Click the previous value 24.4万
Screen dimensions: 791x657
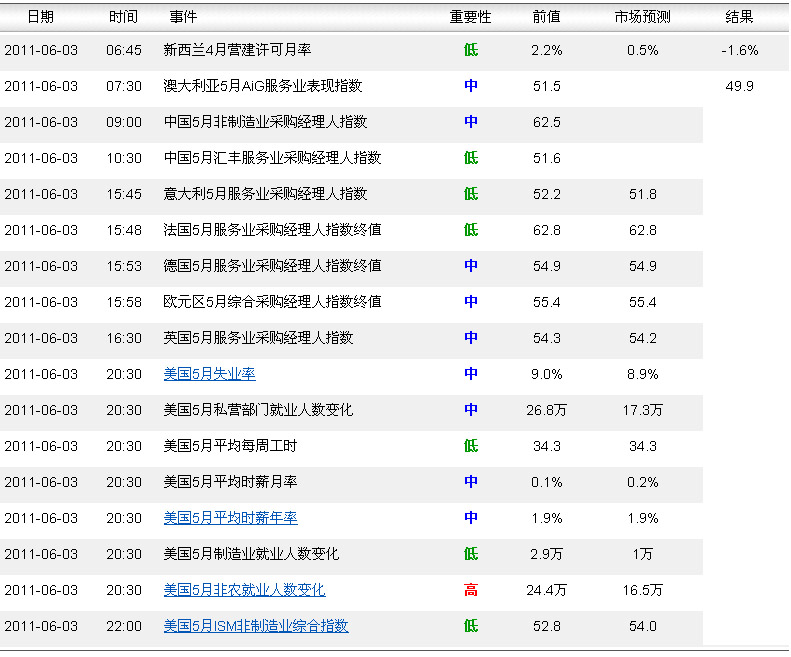pos(546,590)
